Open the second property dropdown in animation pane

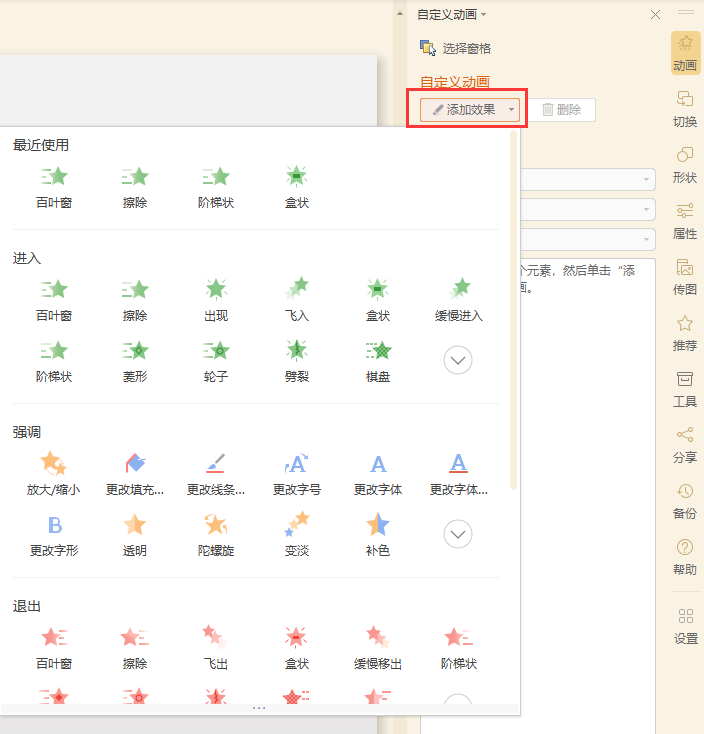[588, 209]
